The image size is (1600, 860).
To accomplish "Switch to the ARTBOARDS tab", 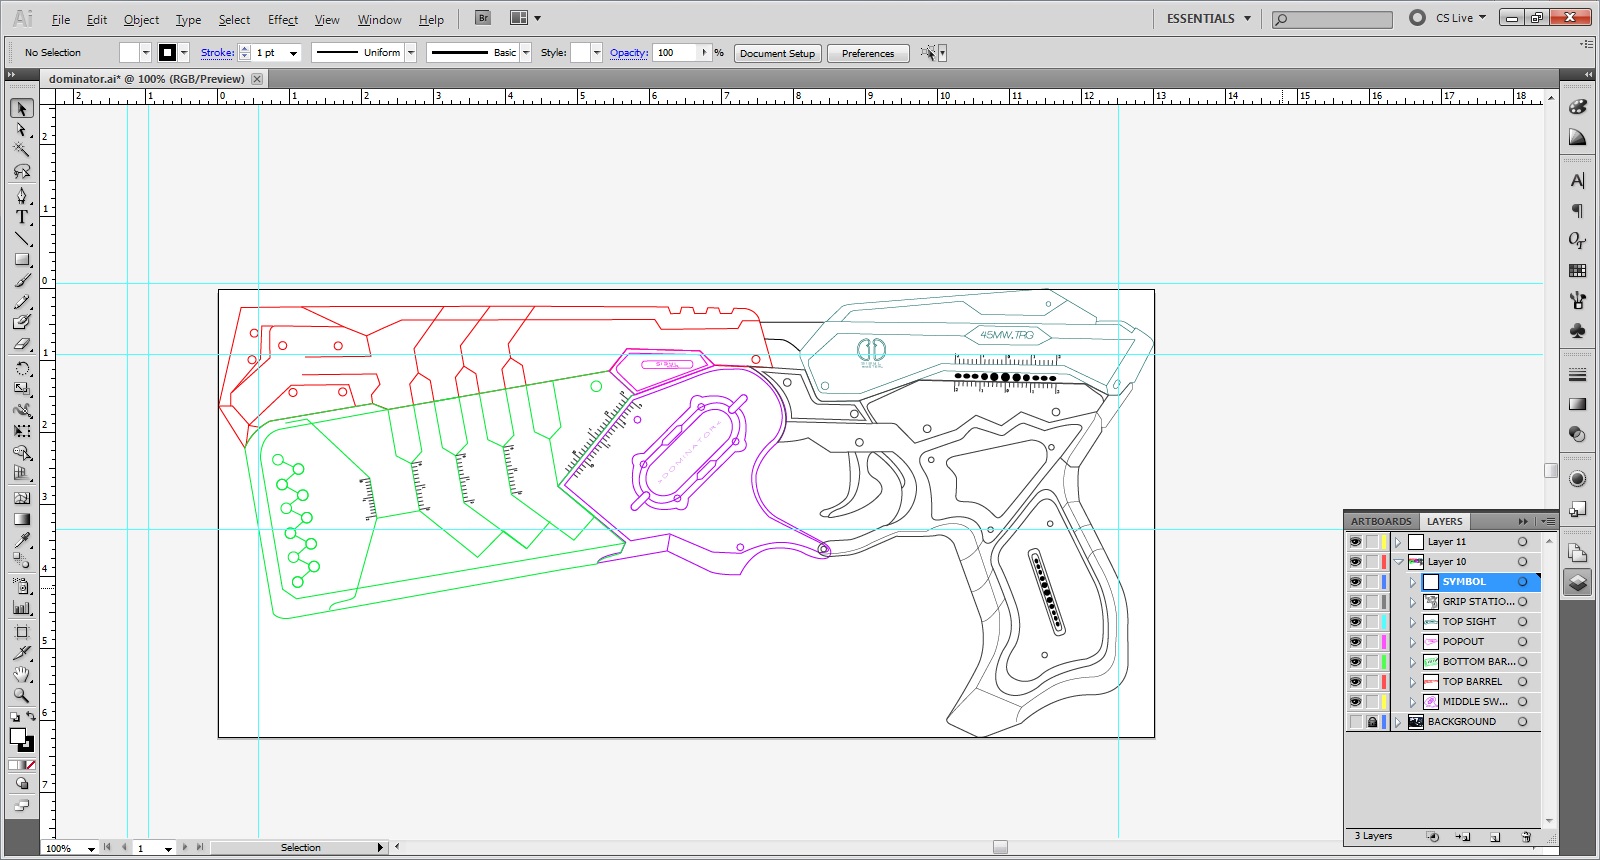I will tap(1380, 521).
